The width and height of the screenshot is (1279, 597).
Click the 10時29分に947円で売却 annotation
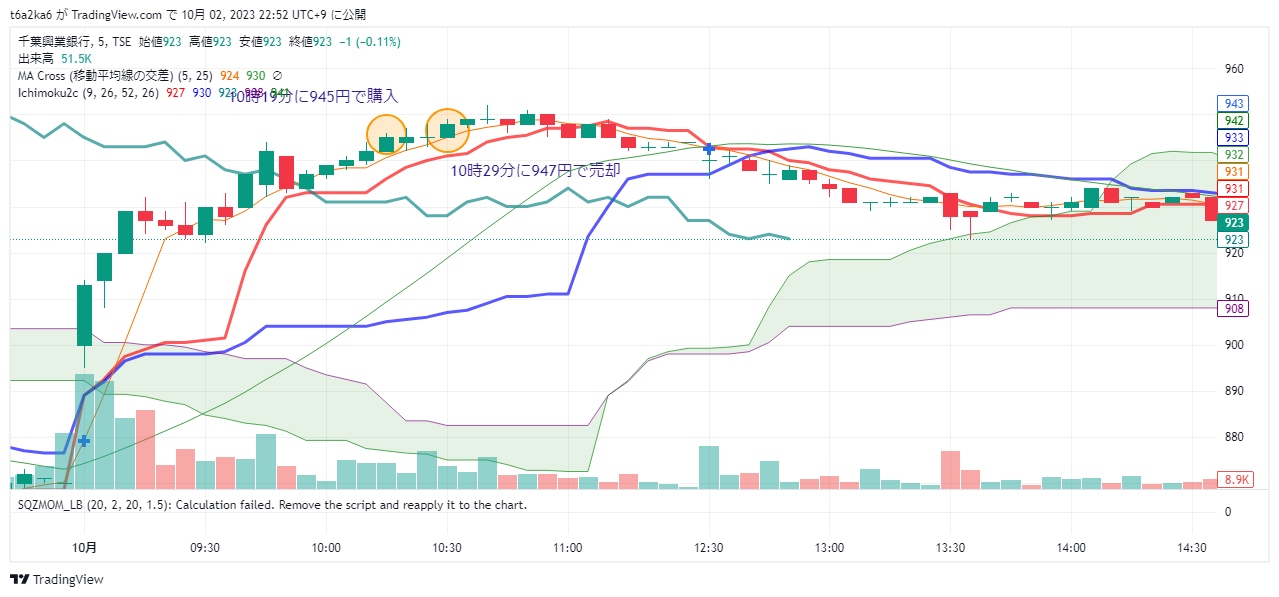(535, 171)
